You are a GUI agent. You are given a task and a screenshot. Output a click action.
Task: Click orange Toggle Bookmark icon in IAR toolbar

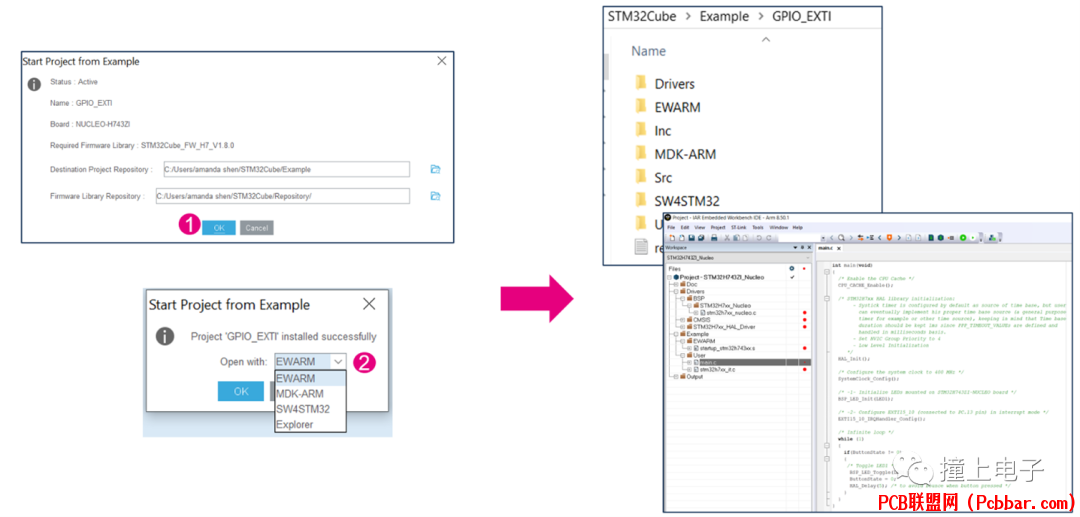coord(889,238)
